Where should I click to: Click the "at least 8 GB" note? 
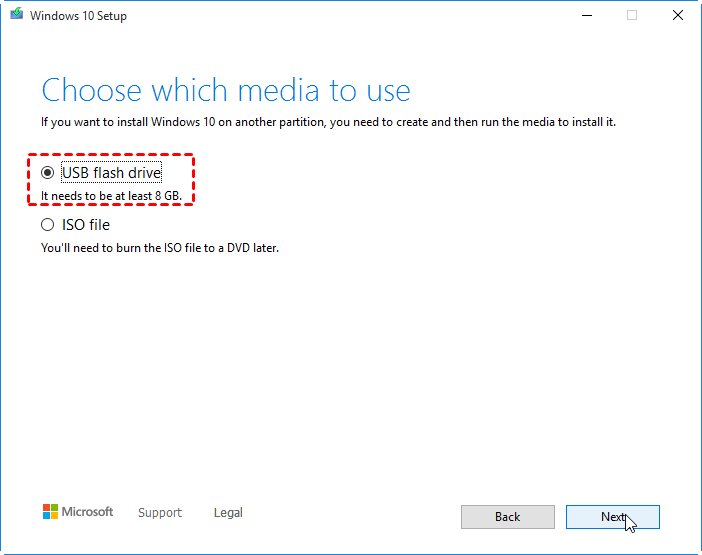(111, 196)
